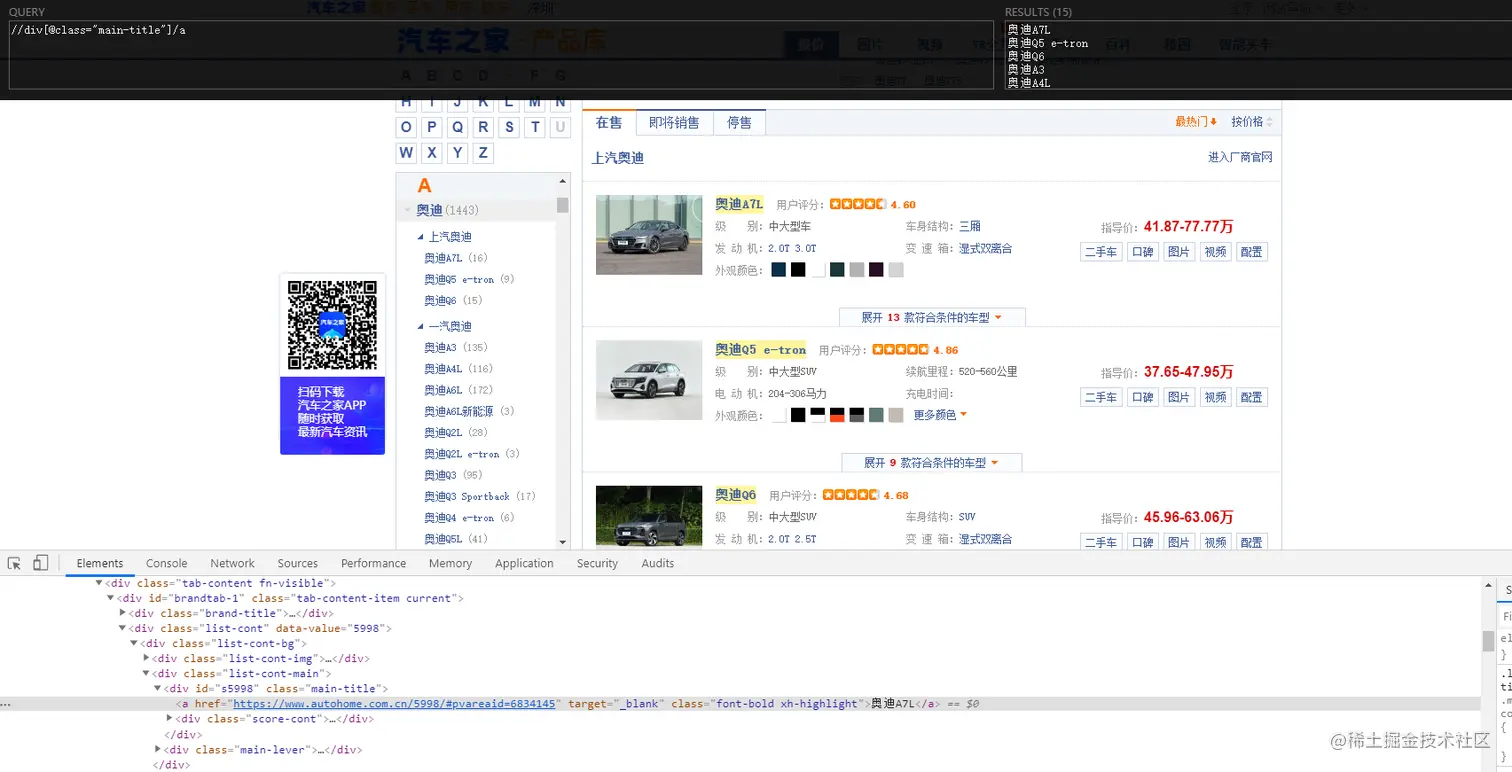Choose the beige swatch for 奥迪Q5 e-tron
The image size is (1512, 772).
[x=895, y=415]
